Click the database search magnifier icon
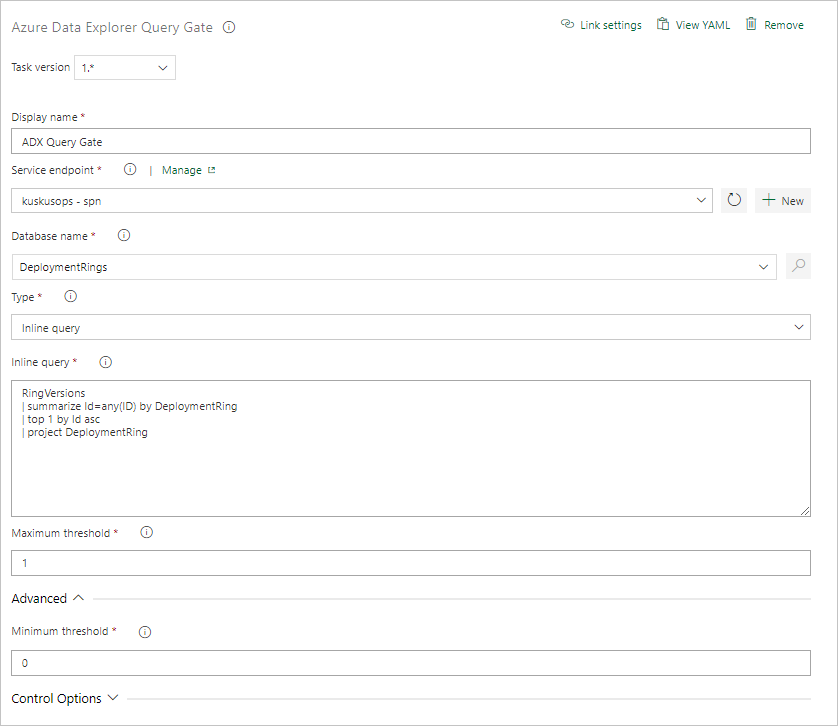Viewport: 838px width, 726px height. click(799, 266)
